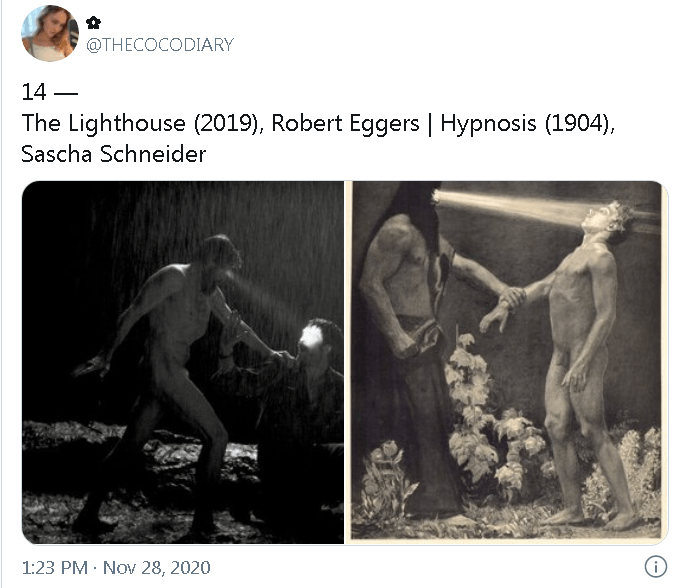The image size is (685, 588).
Task: Open the tweet author's profile avatar
Action: (x=50, y=33)
